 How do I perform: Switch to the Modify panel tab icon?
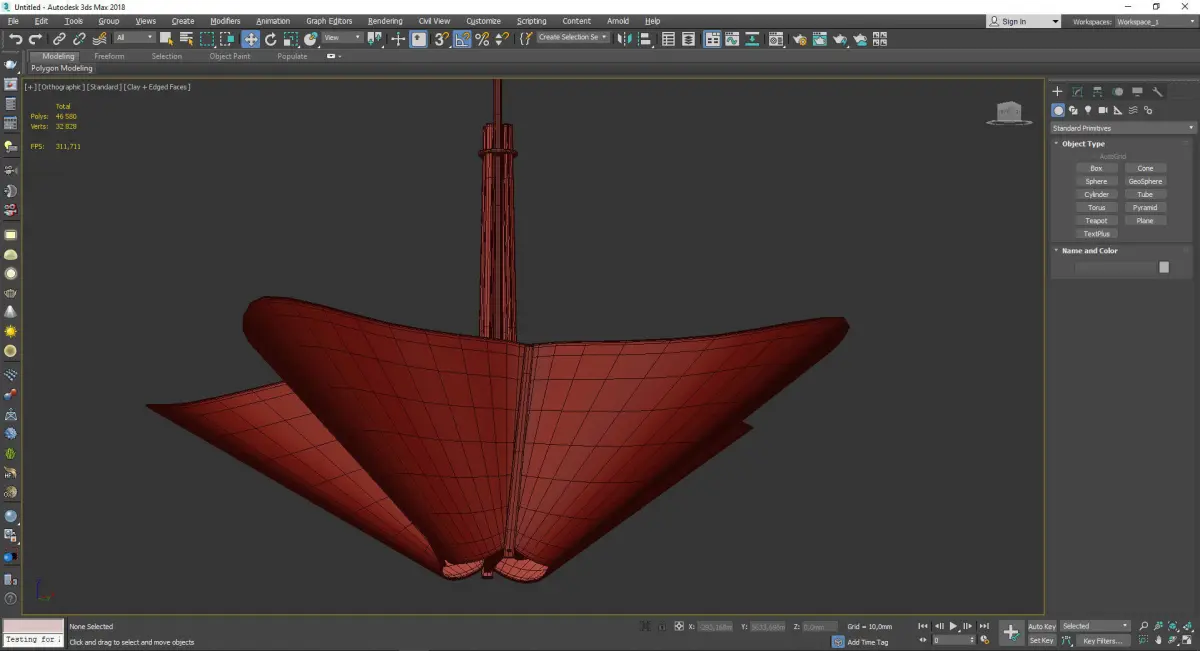(x=1077, y=92)
